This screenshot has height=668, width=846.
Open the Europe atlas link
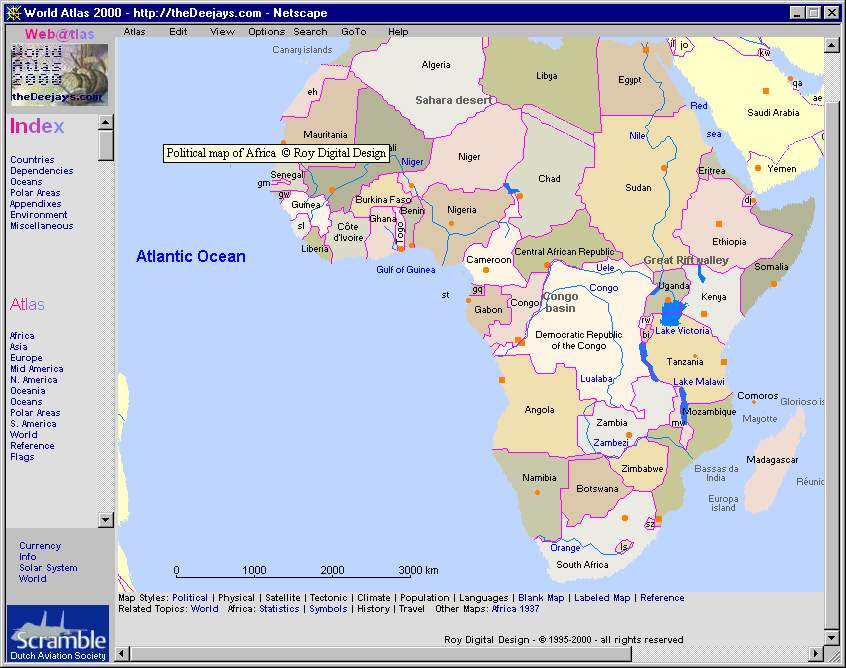(26, 358)
